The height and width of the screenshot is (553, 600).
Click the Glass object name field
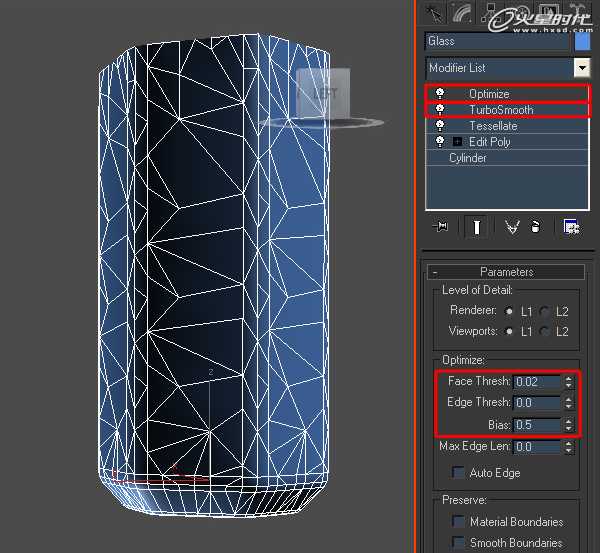497,41
